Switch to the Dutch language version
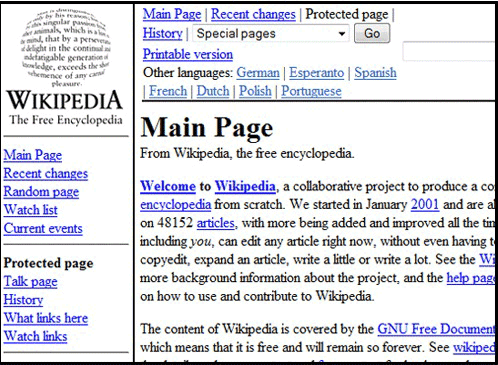This screenshot has height=365, width=498. 213,91
